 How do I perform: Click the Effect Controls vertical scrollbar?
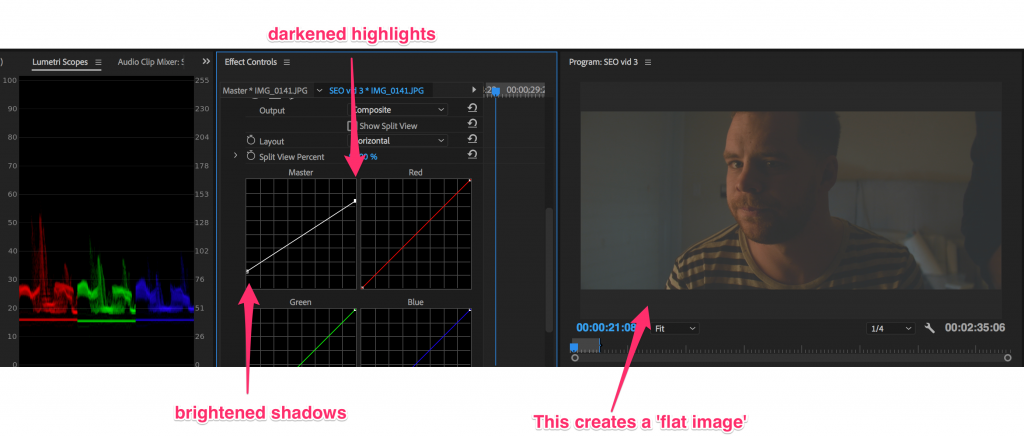549,269
